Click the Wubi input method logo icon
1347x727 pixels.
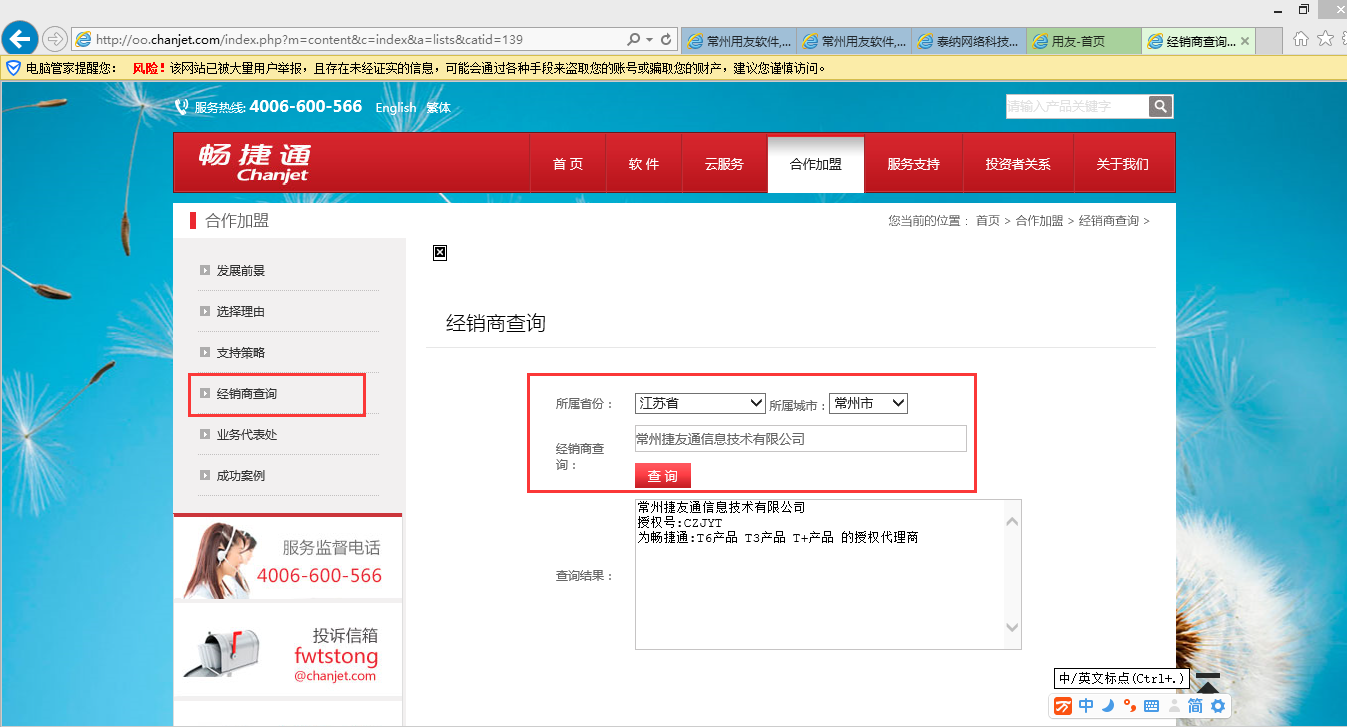1063,706
